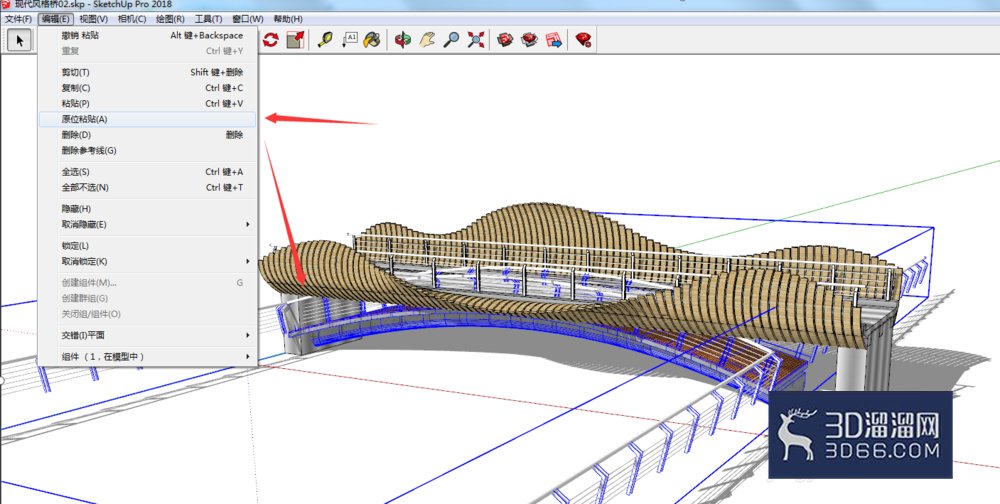This screenshot has height=504, width=1000.
Task: Open the 相机(C) menu
Action: point(131,19)
